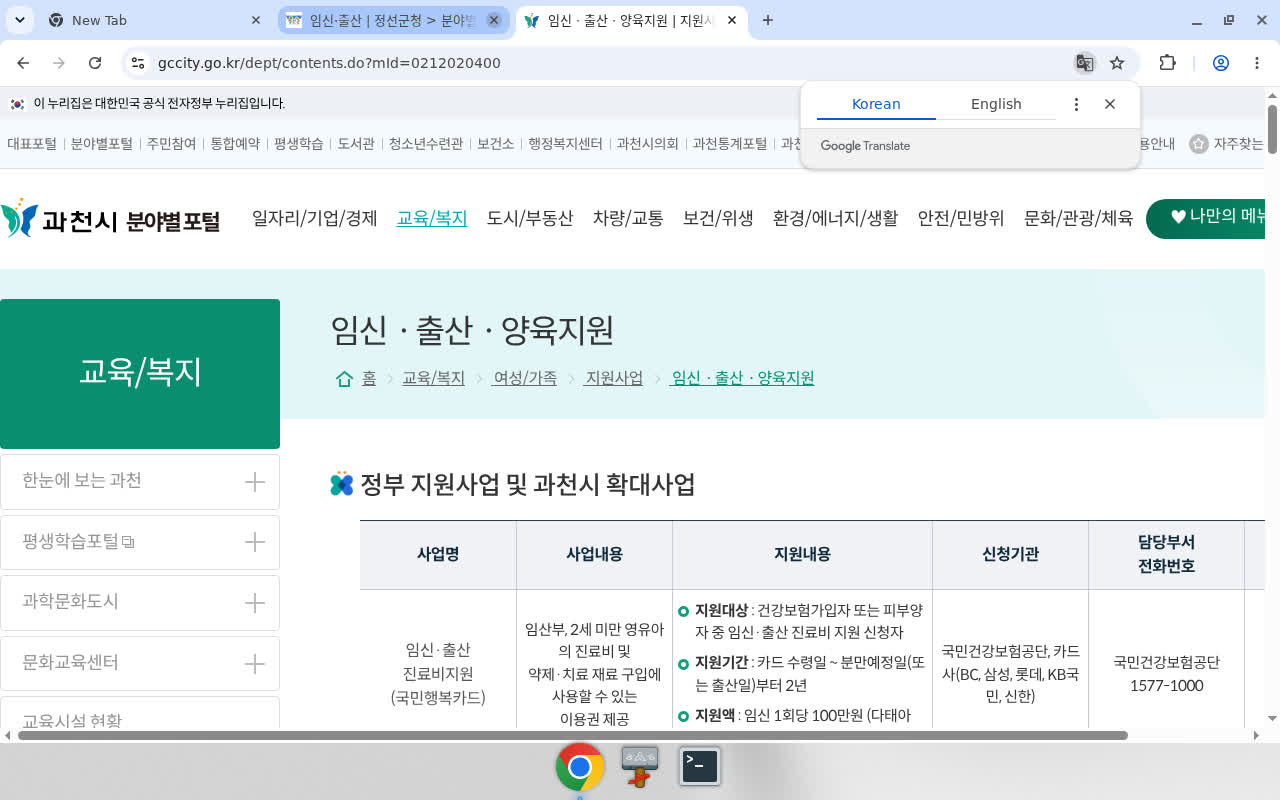Click the address bar URL field
1280x800 pixels.
600,63
